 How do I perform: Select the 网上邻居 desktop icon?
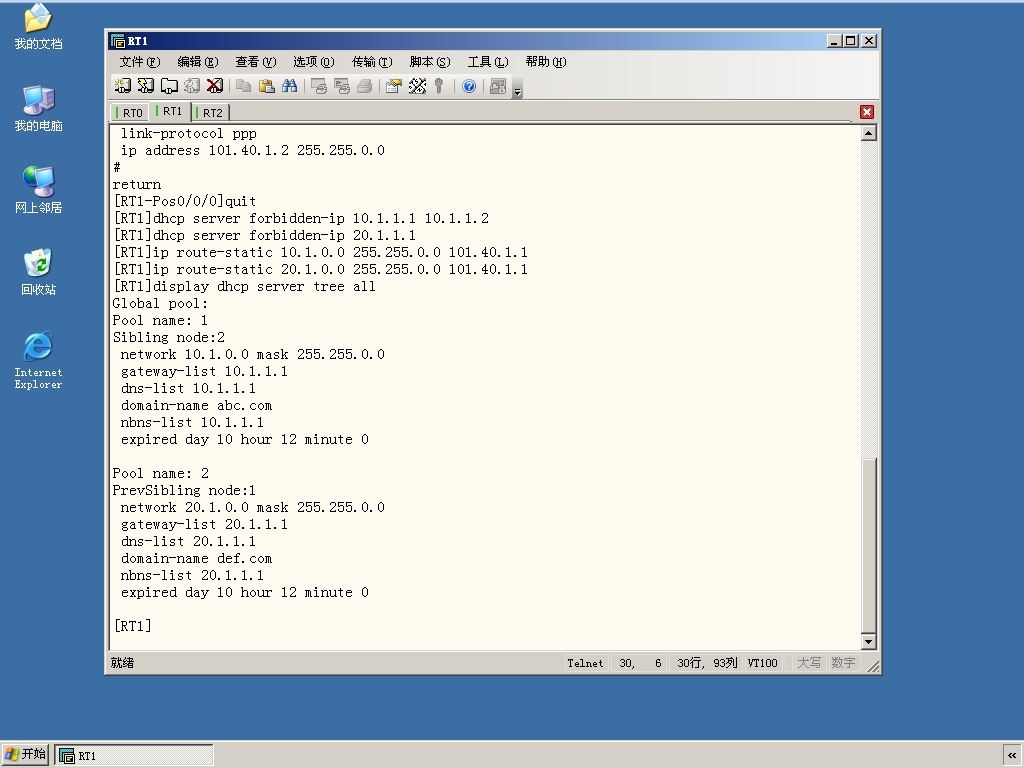[x=39, y=190]
